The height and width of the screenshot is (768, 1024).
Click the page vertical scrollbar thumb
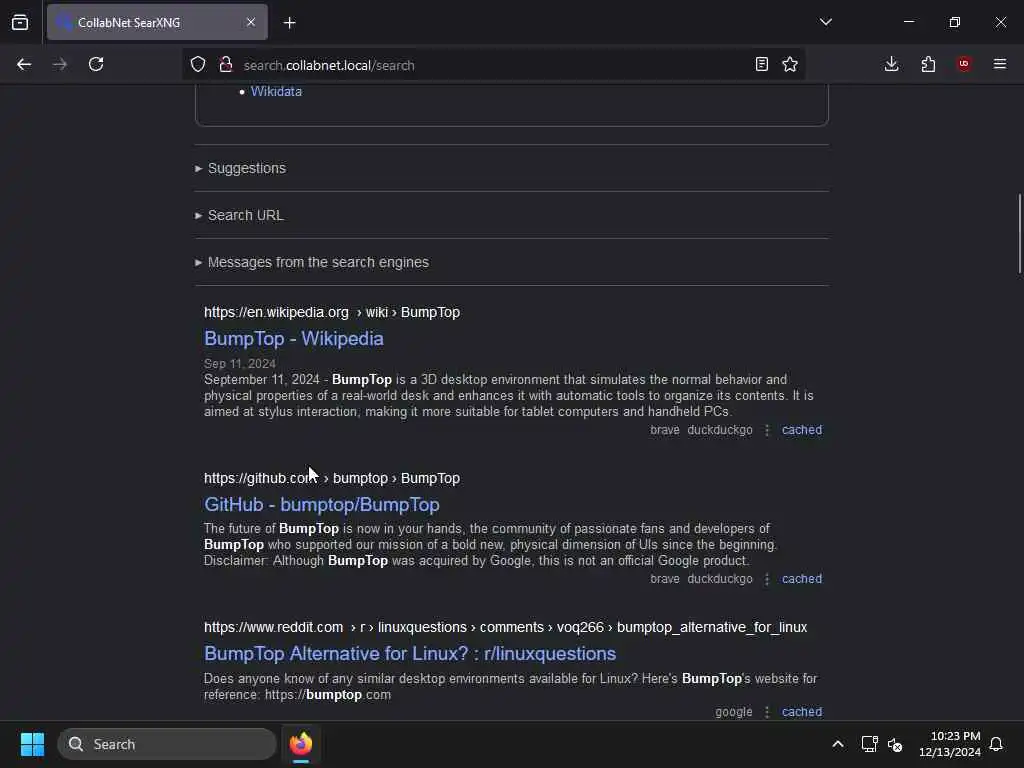click(x=1019, y=233)
